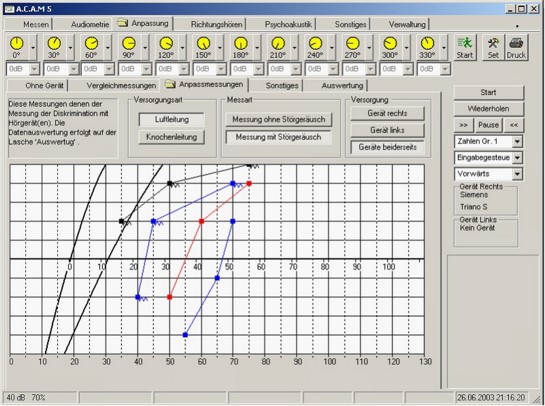This screenshot has width=545, height=406.
Task: Enable Messung ohne Störgeräusch mode
Action: 279,120
